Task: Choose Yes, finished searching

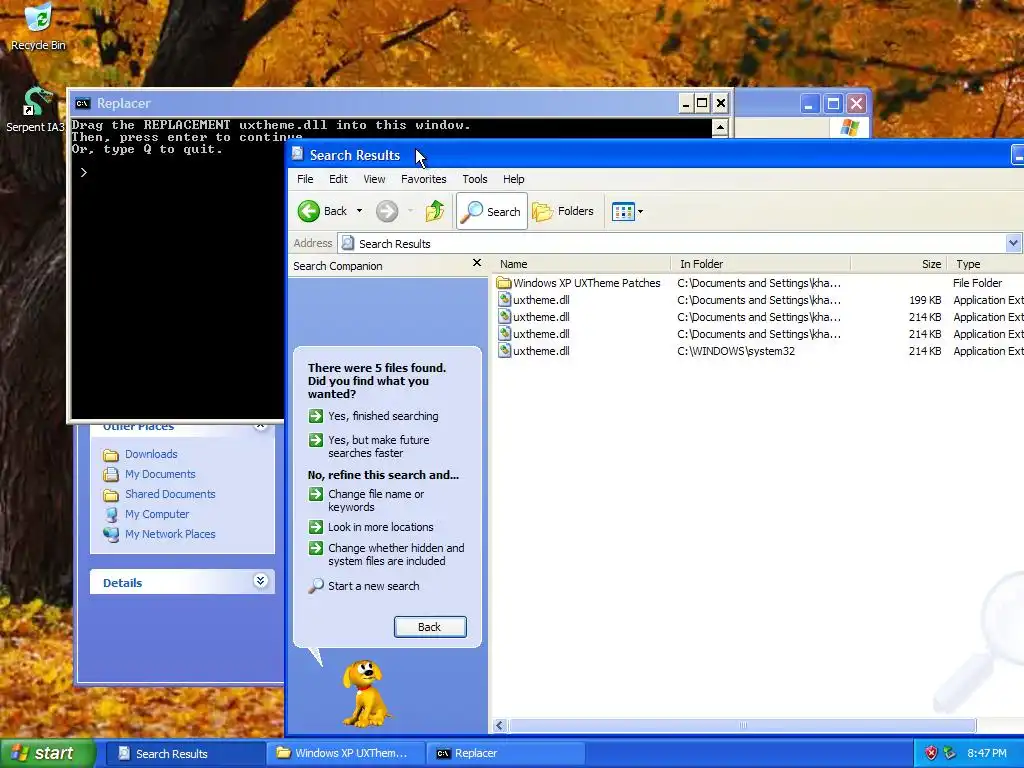Action: [x=383, y=416]
